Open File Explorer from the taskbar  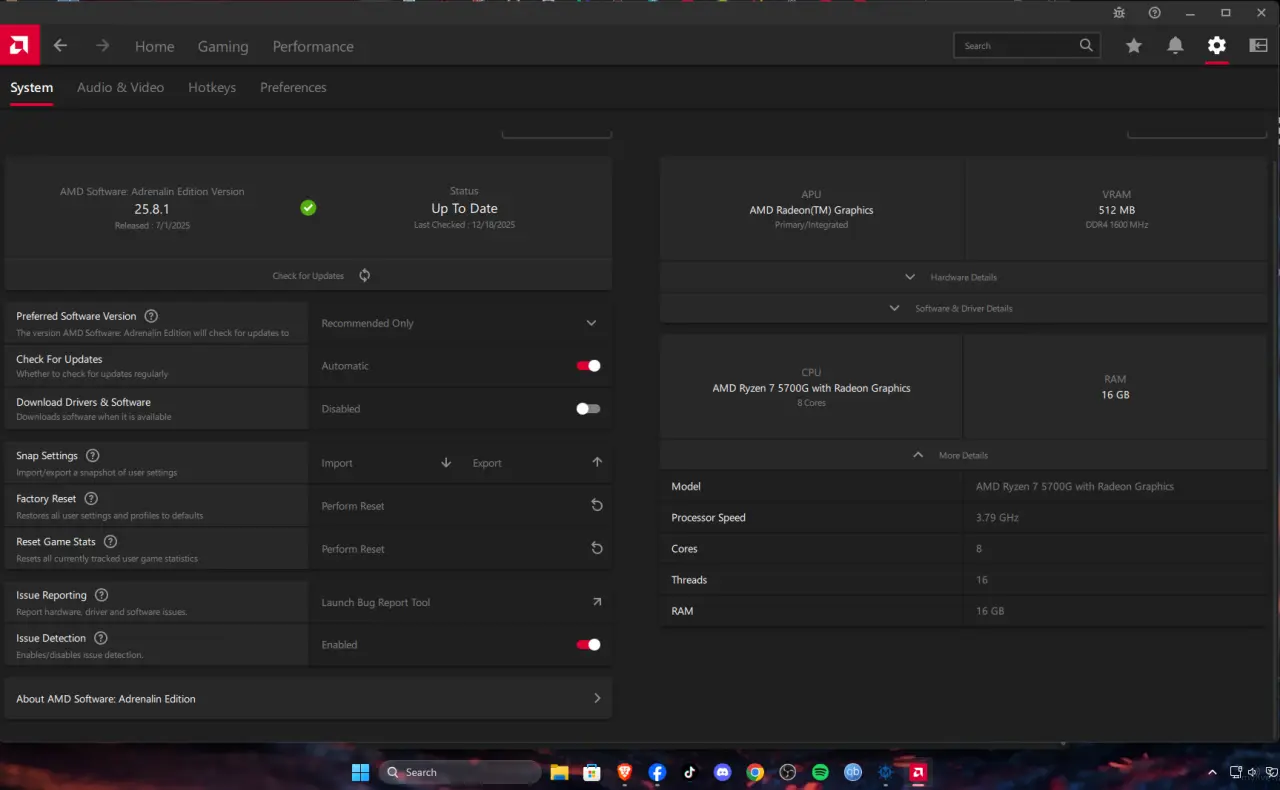tap(559, 772)
